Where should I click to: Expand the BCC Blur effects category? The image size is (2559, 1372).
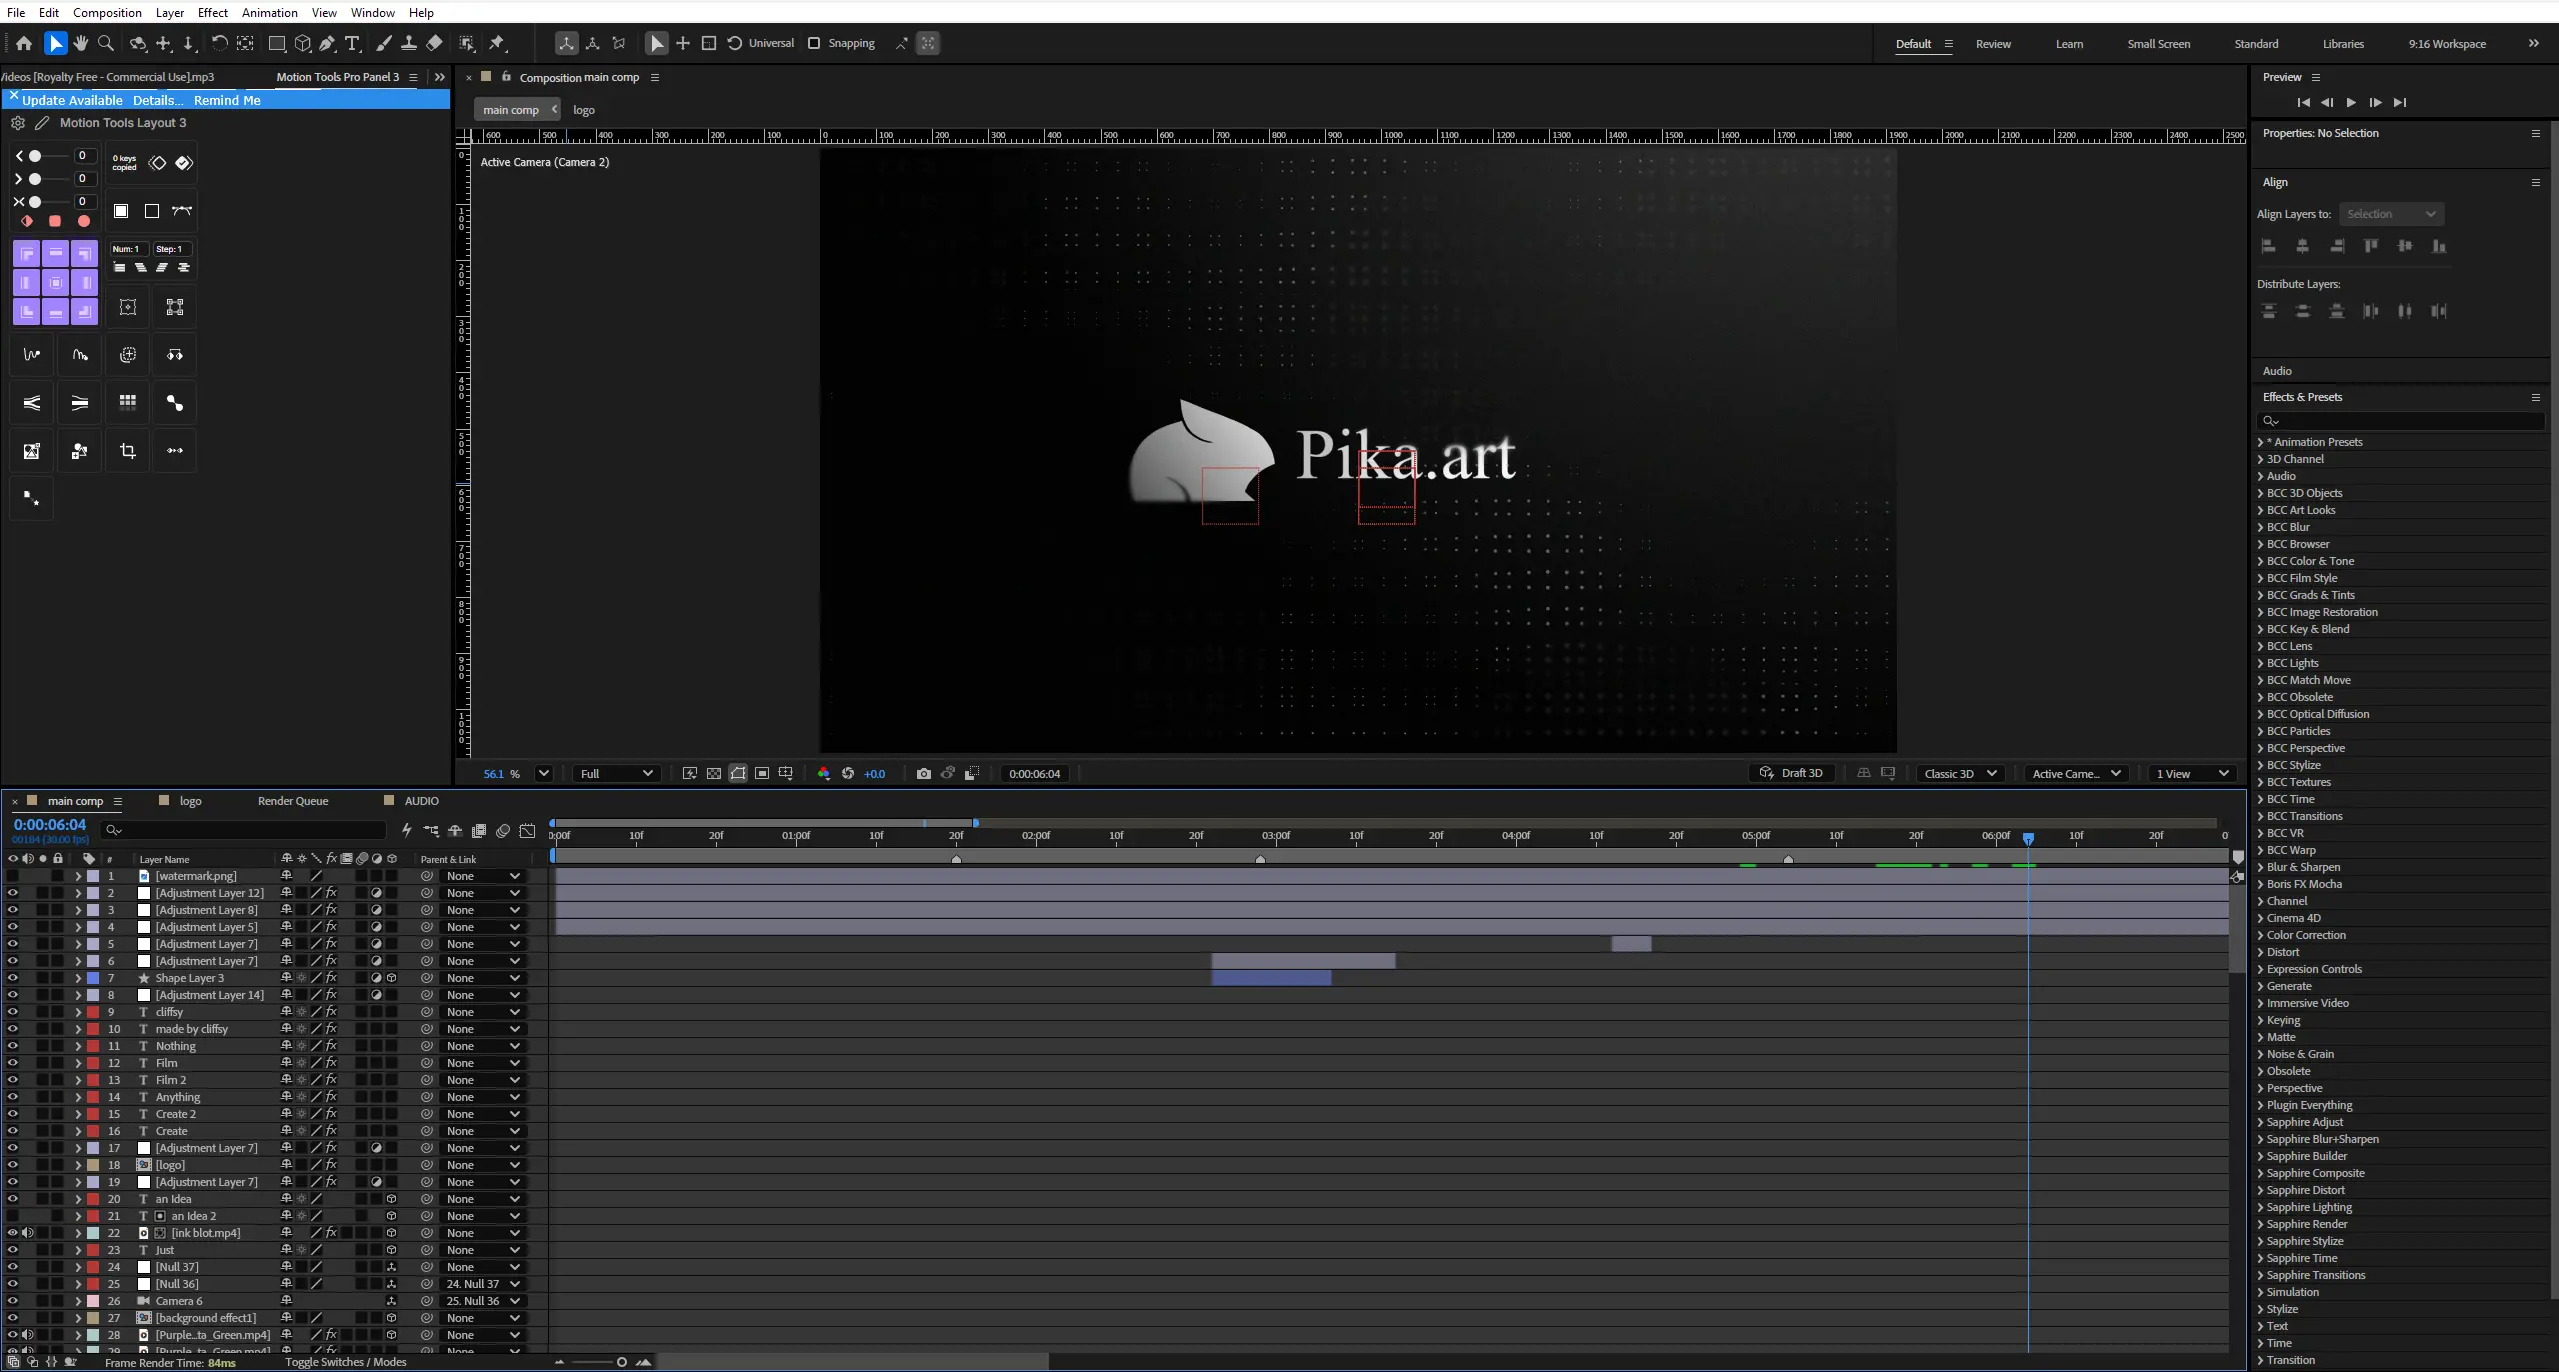point(2260,527)
